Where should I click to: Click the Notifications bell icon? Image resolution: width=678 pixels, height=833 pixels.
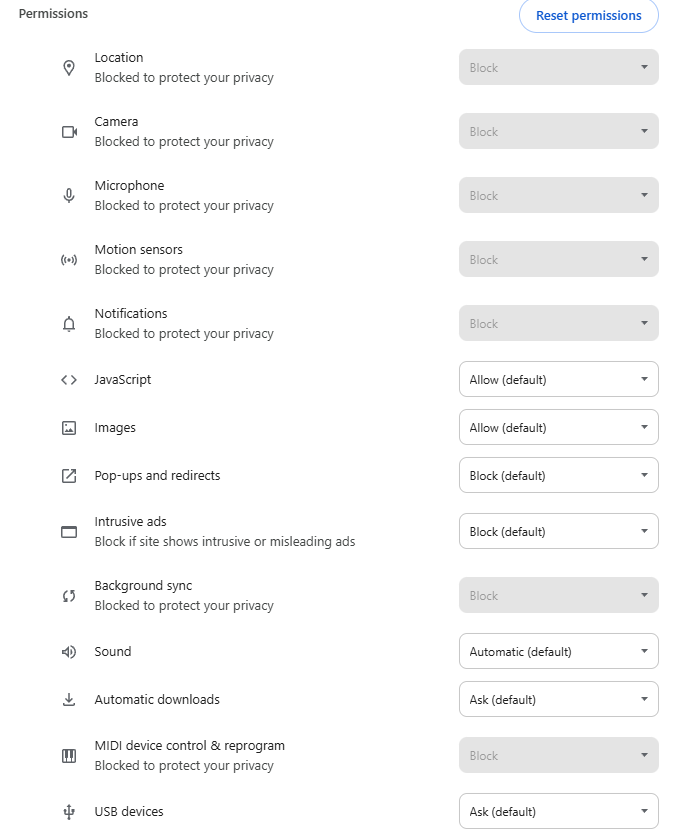click(69, 324)
